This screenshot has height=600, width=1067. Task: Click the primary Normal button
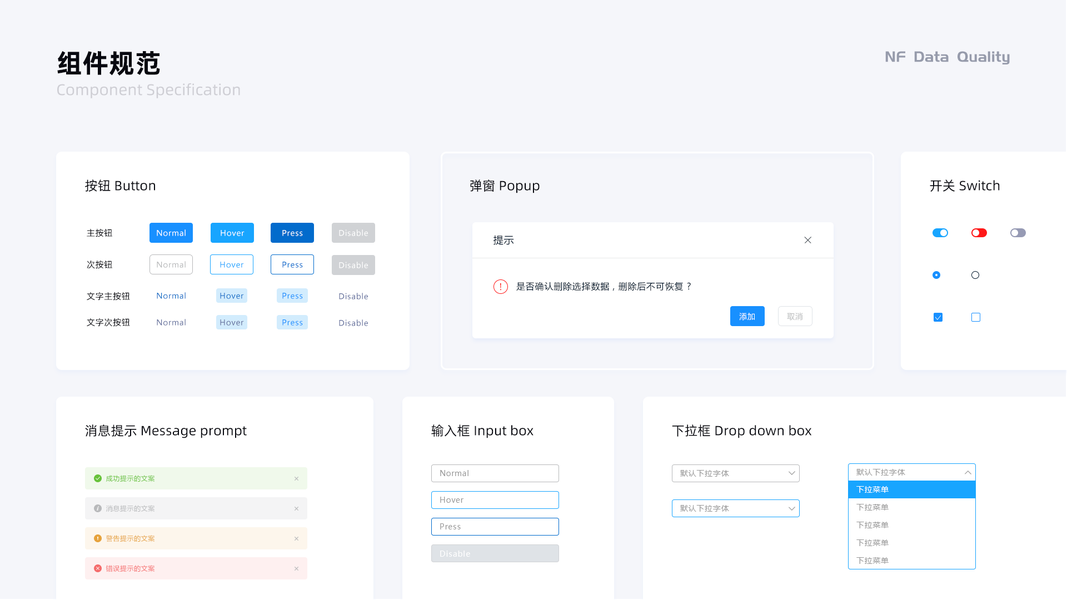pyautogui.click(x=171, y=233)
